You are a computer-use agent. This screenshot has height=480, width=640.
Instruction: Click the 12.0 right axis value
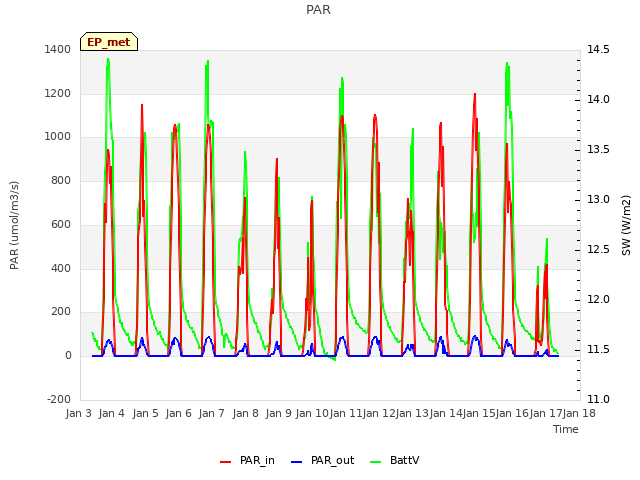(598, 300)
